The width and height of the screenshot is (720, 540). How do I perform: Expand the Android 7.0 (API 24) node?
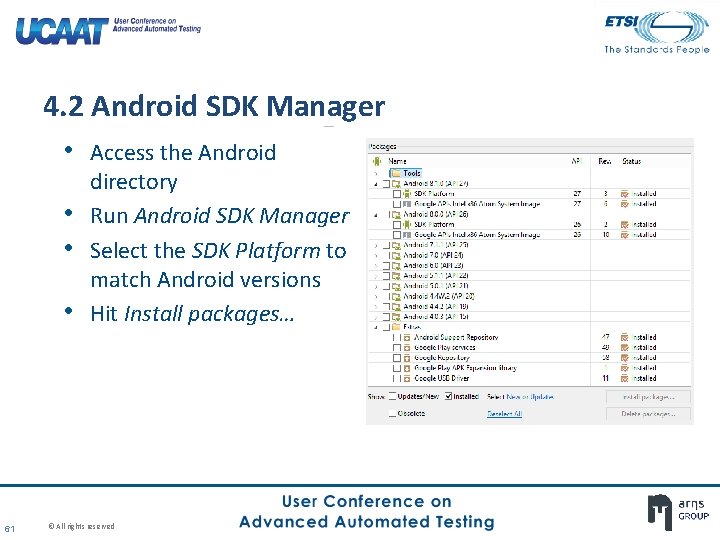376,256
